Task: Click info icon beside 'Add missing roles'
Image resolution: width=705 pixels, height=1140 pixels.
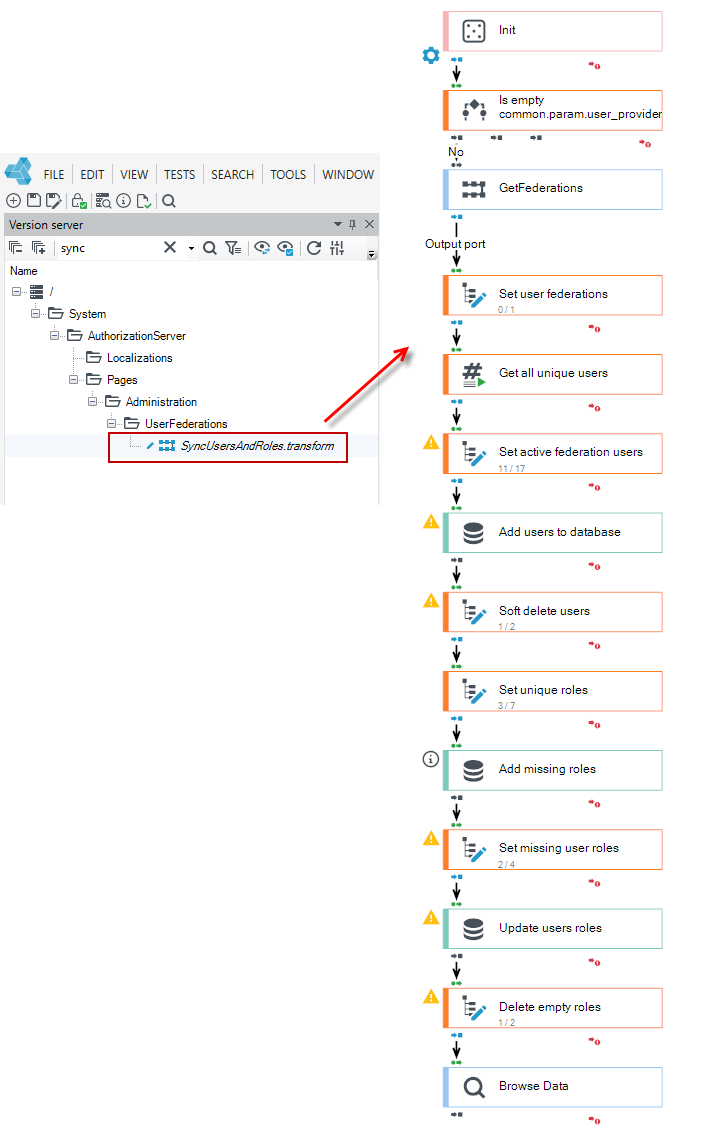Action: 431,759
